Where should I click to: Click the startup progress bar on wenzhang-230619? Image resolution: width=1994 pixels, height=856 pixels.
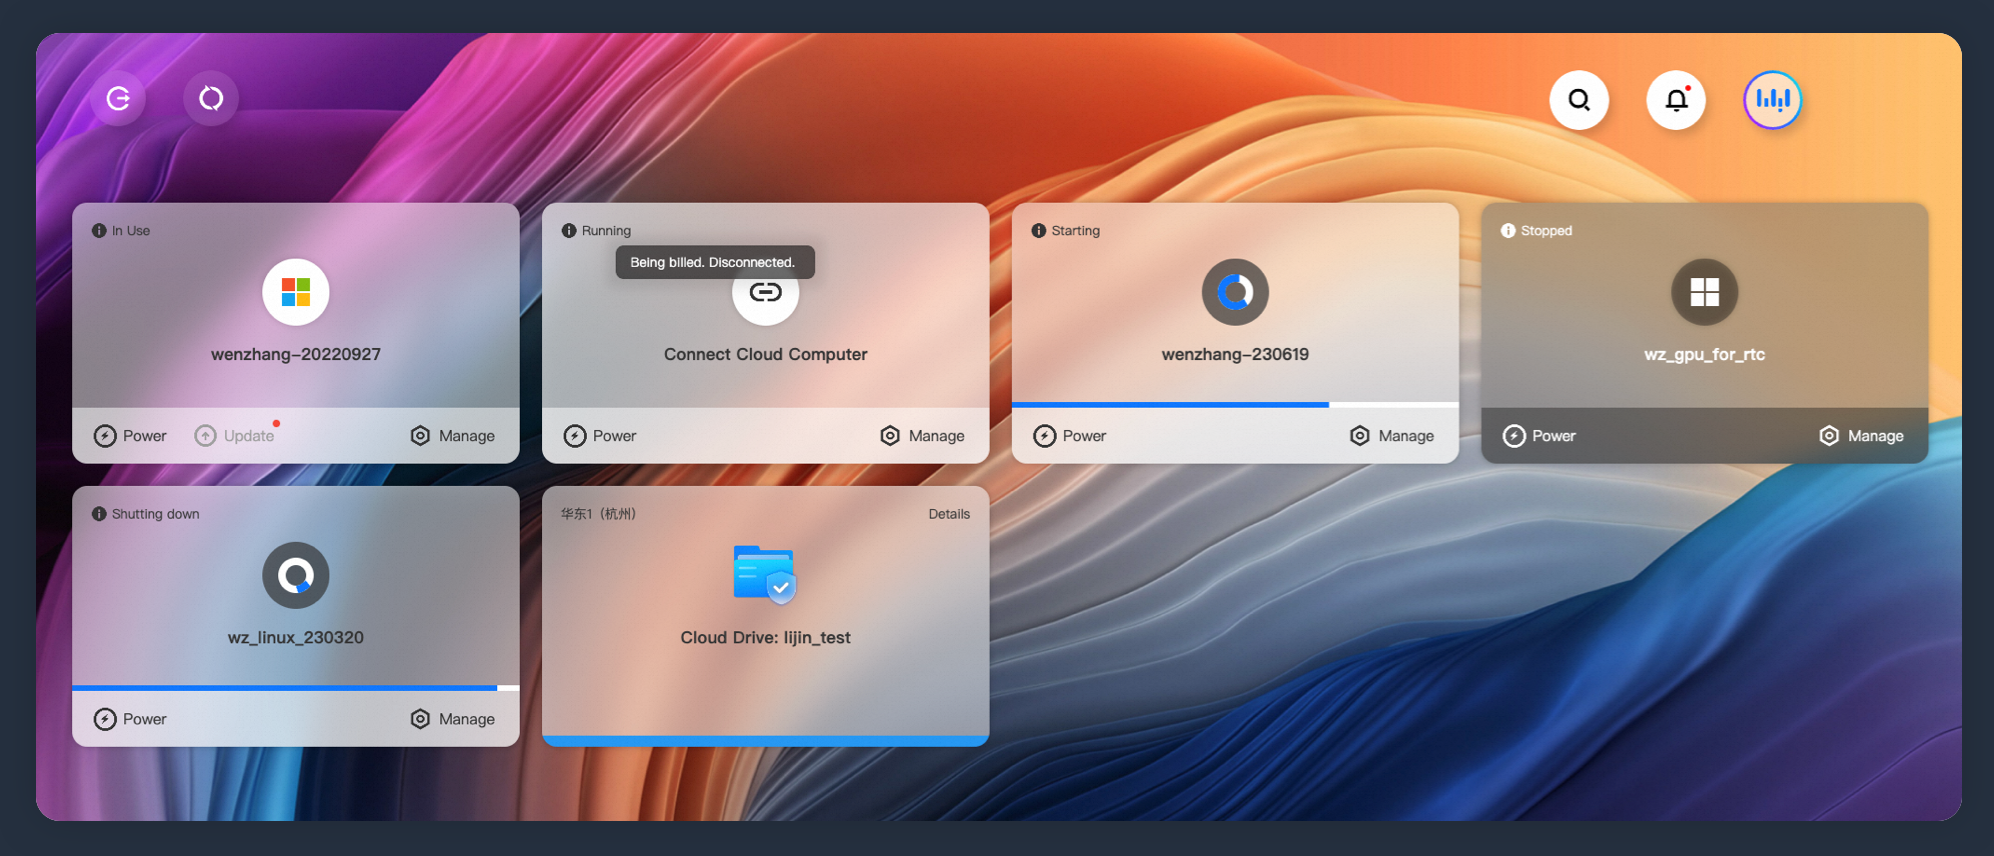click(1235, 405)
